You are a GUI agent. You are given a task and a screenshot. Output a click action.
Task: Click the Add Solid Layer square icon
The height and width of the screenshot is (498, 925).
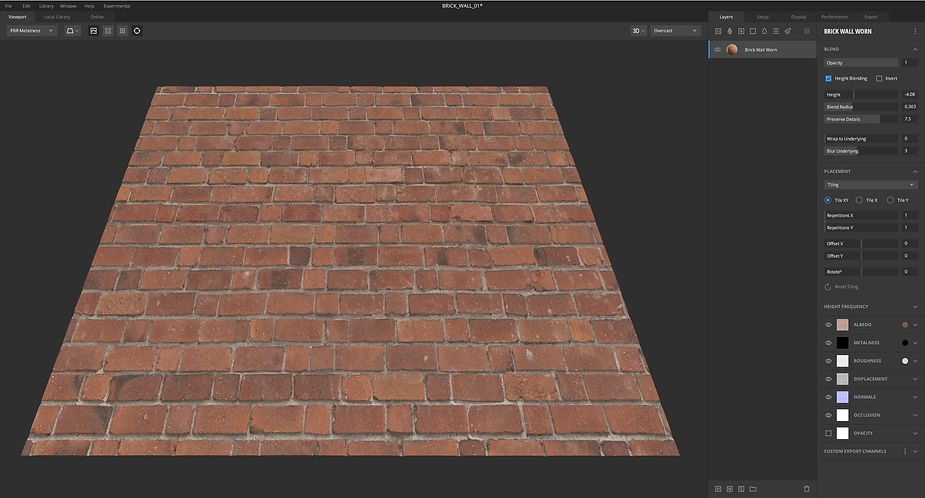point(753,31)
